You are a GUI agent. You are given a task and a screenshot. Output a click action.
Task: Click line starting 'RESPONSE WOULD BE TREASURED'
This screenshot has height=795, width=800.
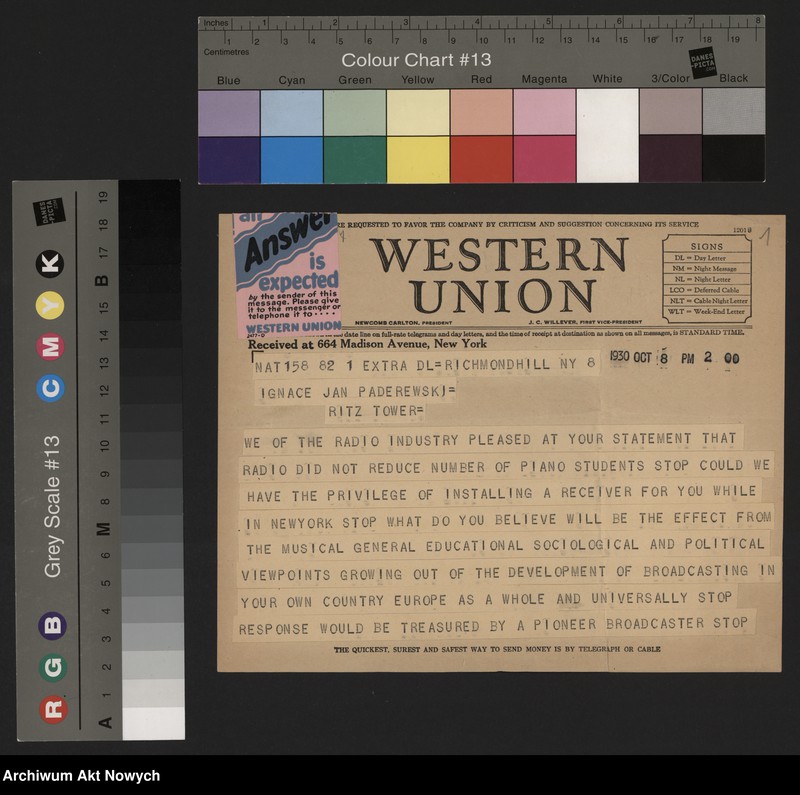pyautogui.click(x=493, y=626)
